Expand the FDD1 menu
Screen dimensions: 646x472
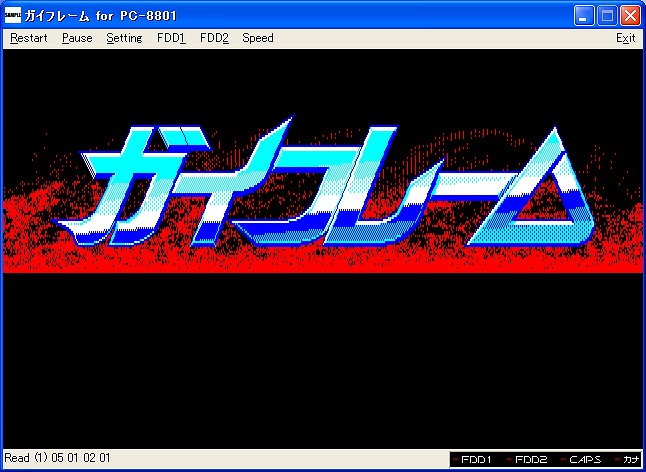pos(171,38)
